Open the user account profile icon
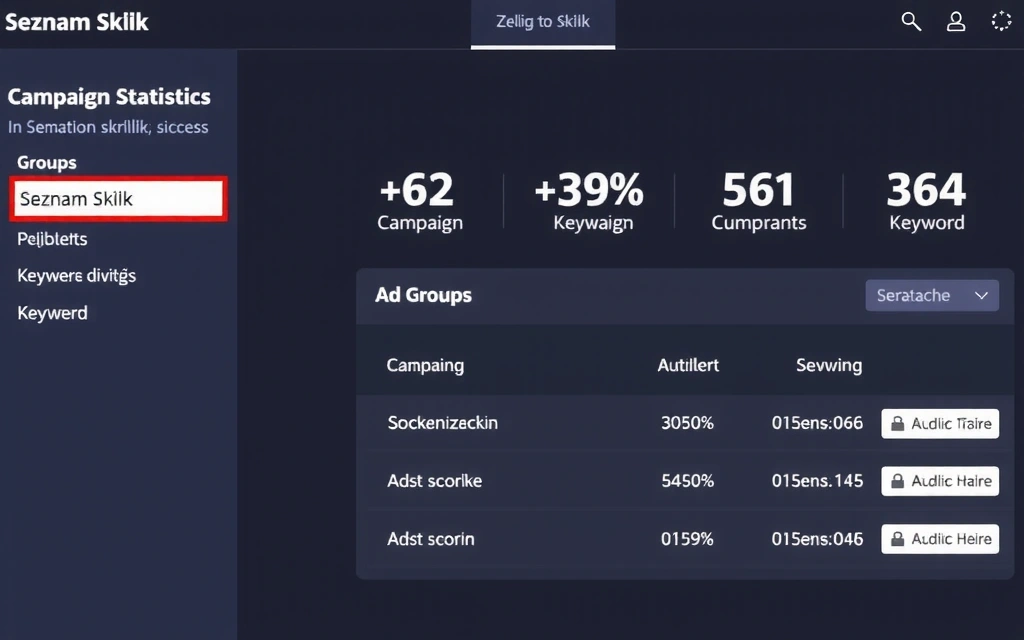The width and height of the screenshot is (1024, 640). pyautogui.click(x=956, y=22)
